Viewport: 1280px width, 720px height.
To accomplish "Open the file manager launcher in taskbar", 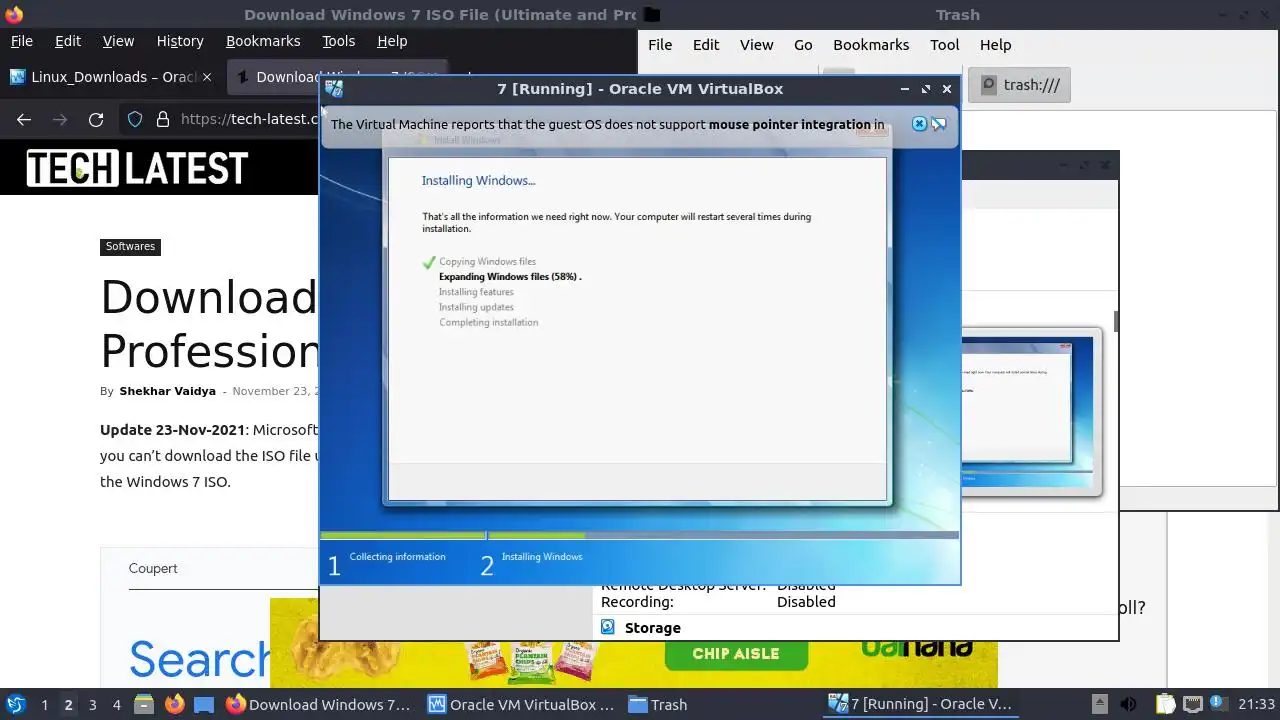I will [144, 704].
